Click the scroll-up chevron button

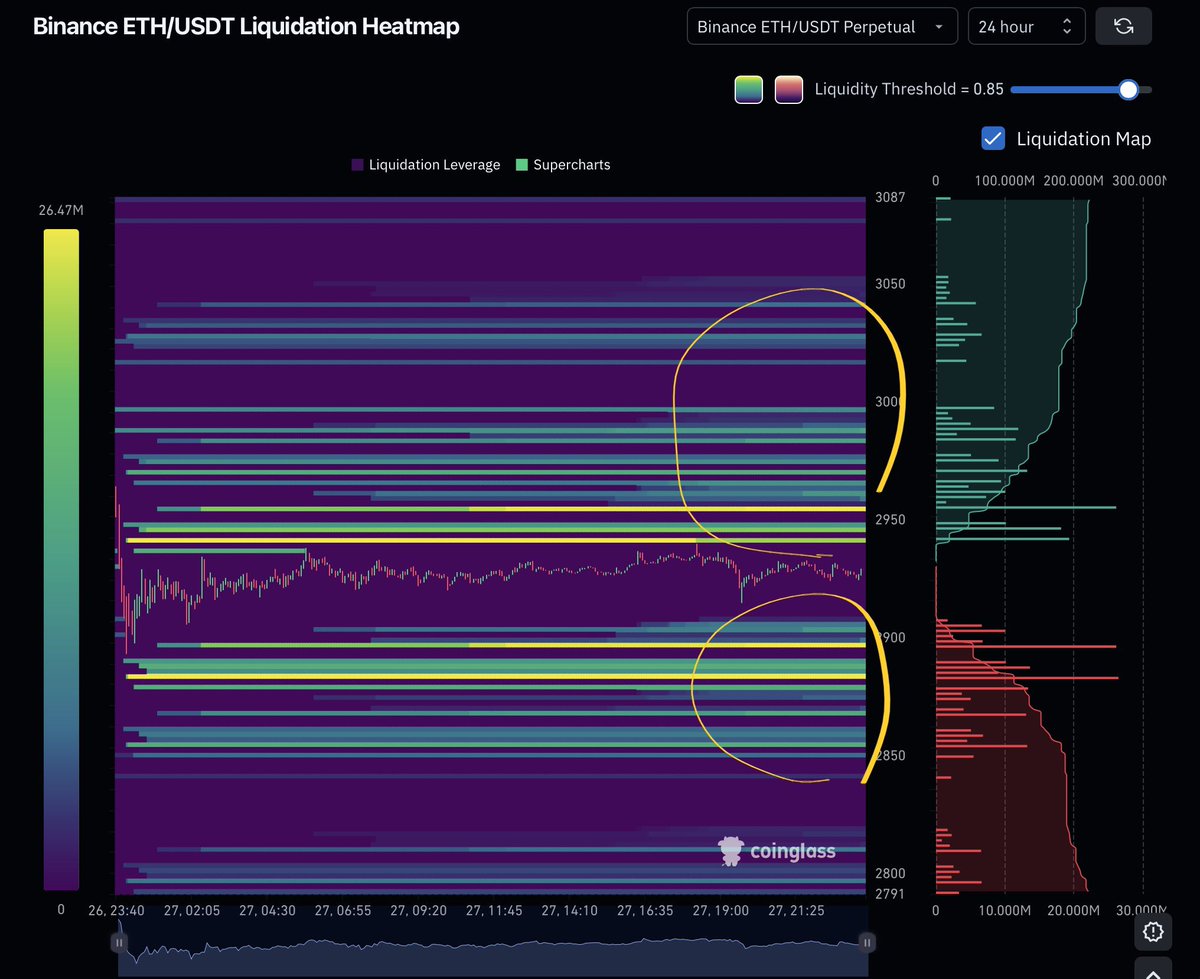[1153, 970]
